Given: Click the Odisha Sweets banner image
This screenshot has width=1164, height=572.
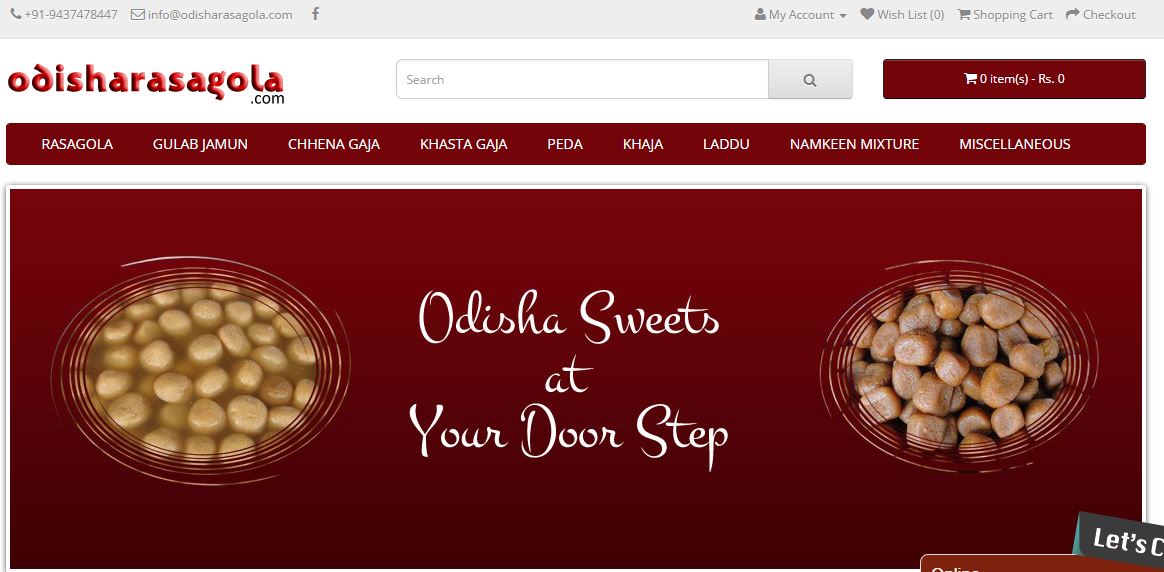Looking at the screenshot, I should point(575,378).
